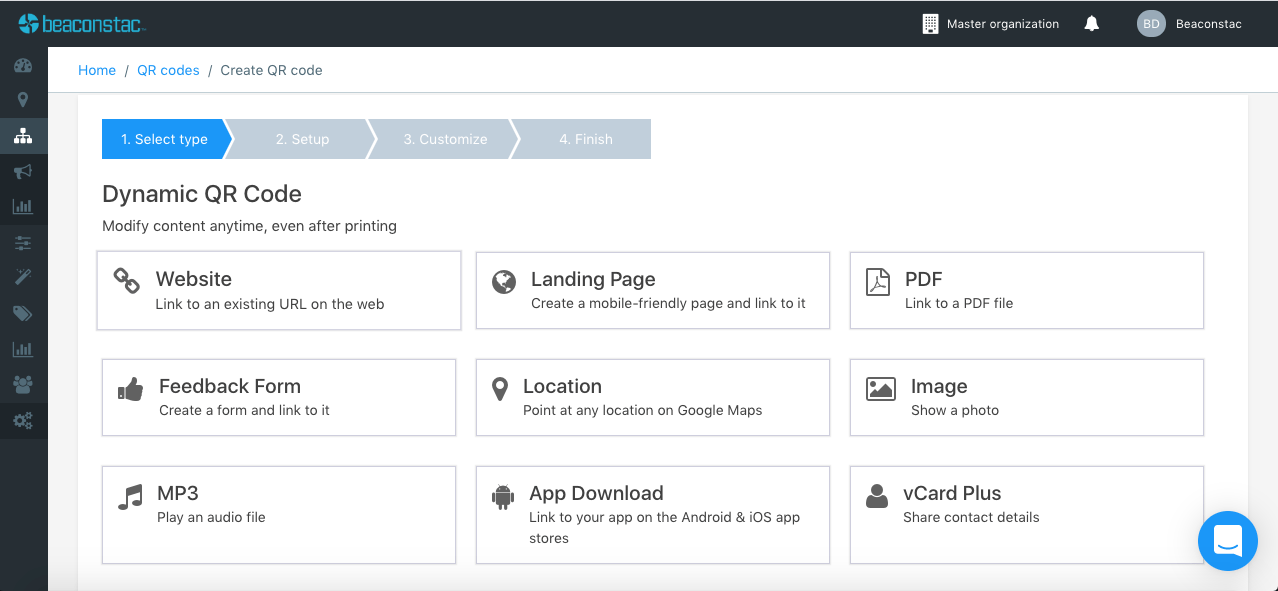Pick the Landing Page card
The height and width of the screenshot is (591, 1278).
coord(652,290)
